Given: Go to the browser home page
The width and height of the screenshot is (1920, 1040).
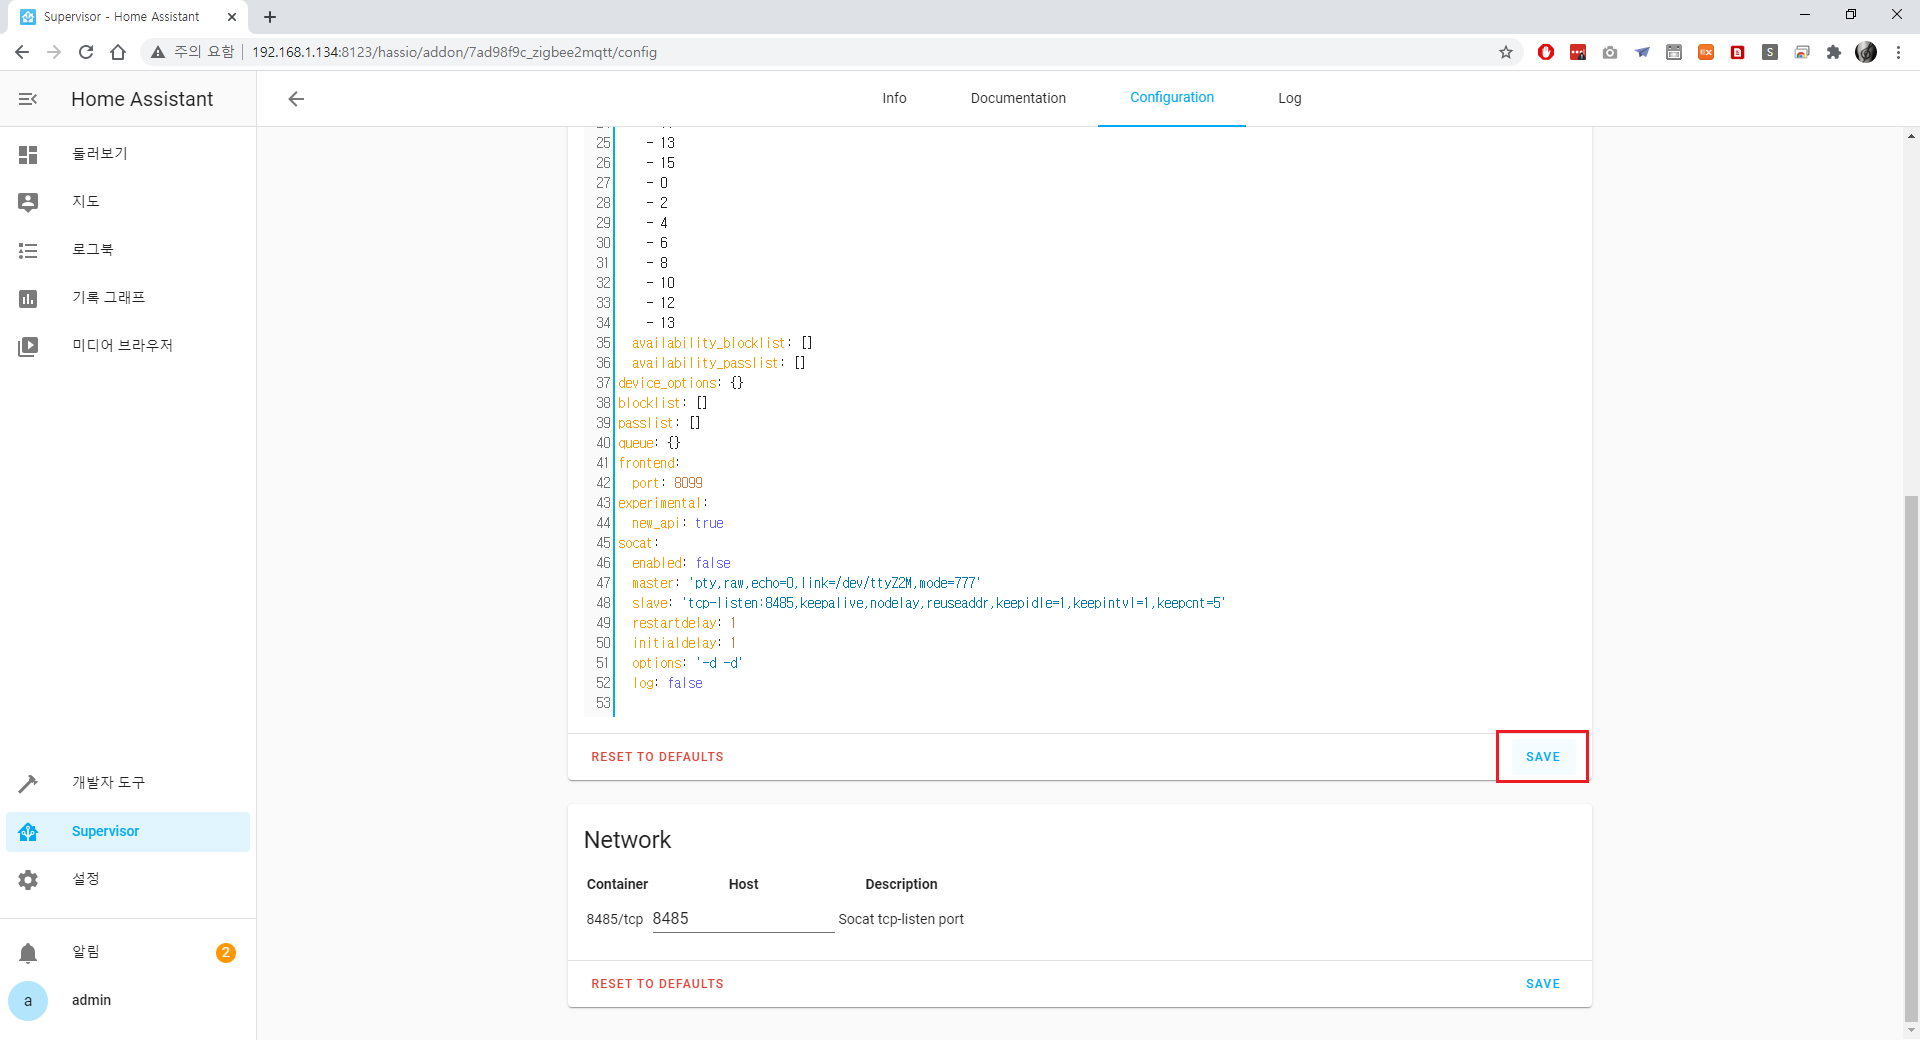Looking at the screenshot, I should (118, 52).
